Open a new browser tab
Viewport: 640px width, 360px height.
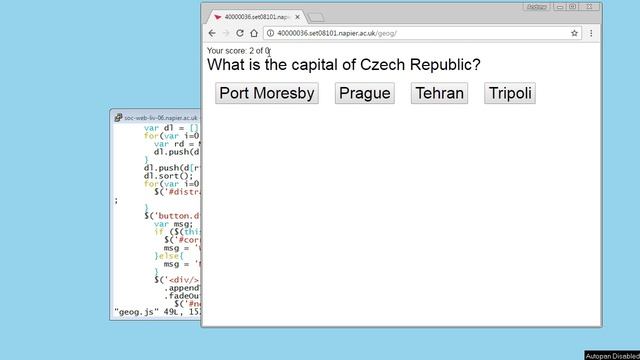click(x=316, y=17)
